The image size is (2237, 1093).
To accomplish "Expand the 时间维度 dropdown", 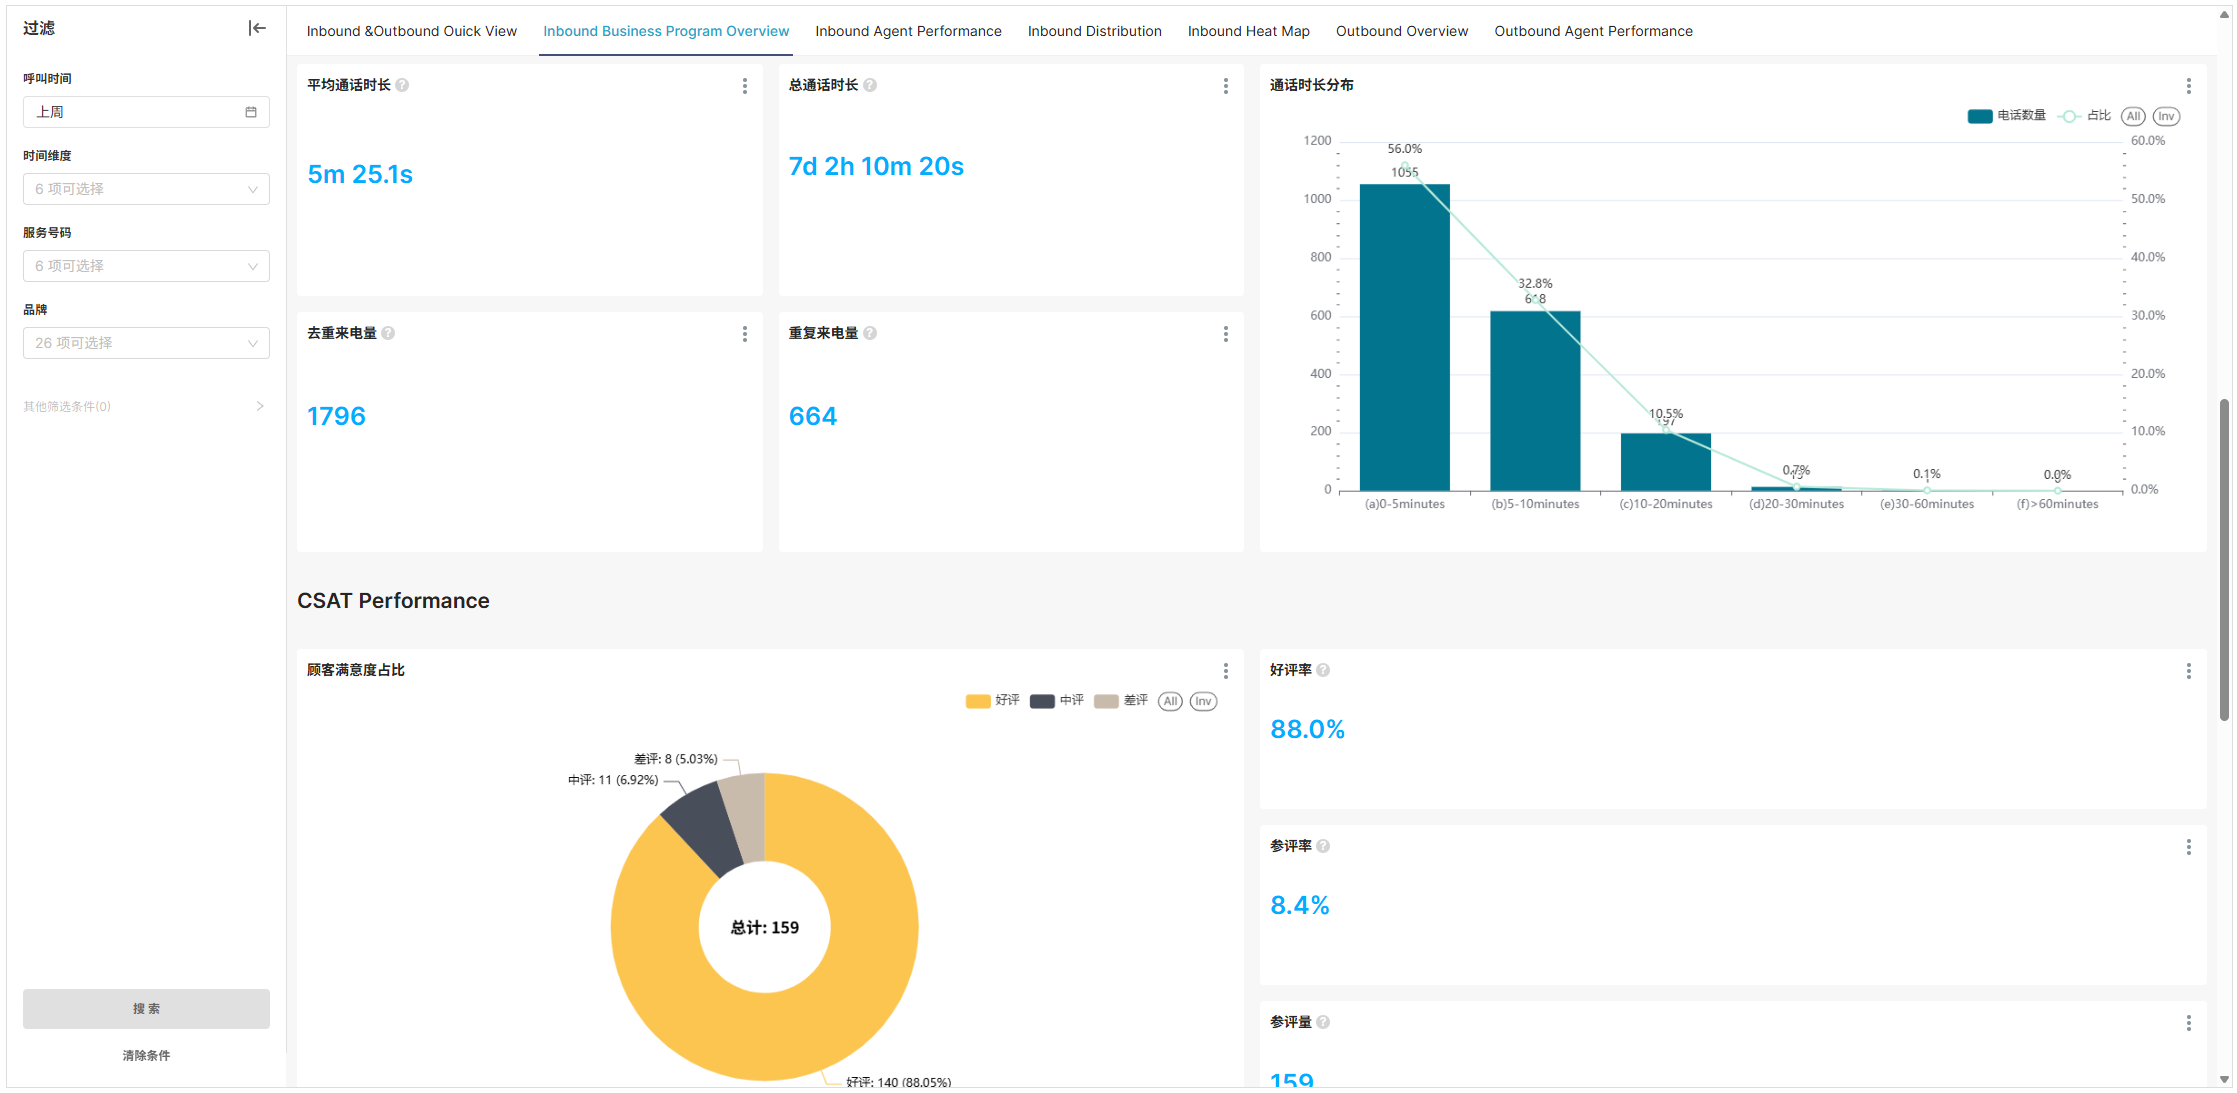I will [146, 189].
